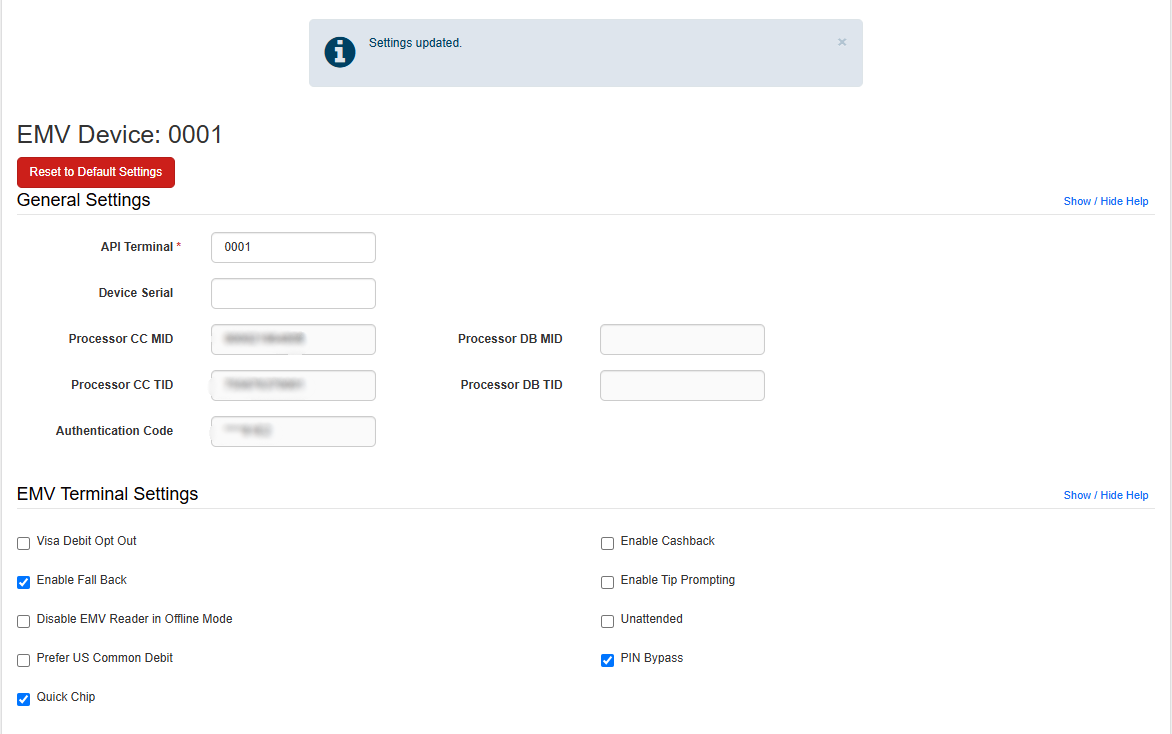
Task: Click the info icon in notification banner
Action: [x=340, y=52]
